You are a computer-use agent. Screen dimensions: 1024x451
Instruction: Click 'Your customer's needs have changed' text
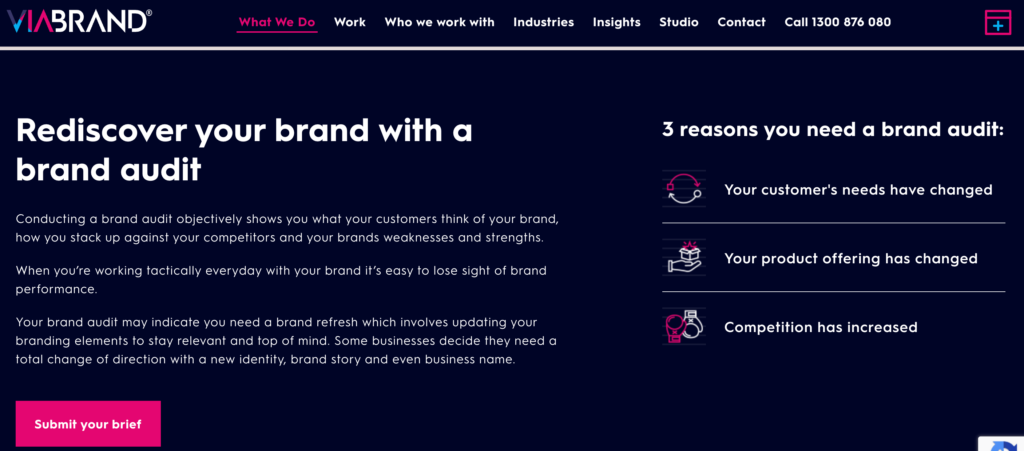[x=858, y=190]
